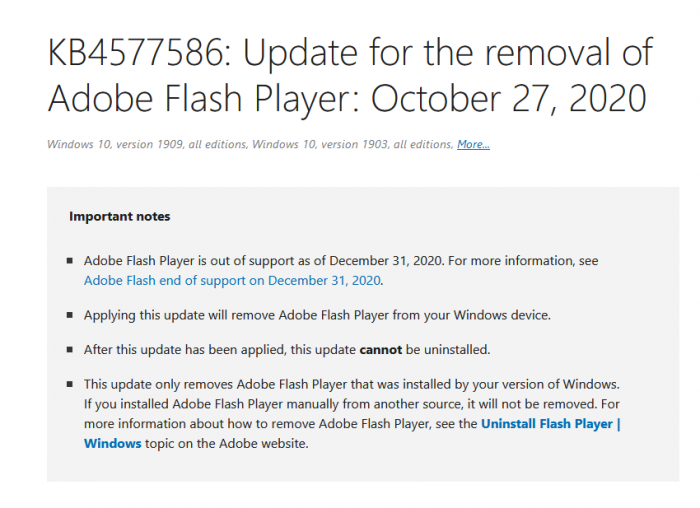Click "Windows 10, version 1903, all editions" text
Screen dimensions: 700x508
click(x=351, y=144)
